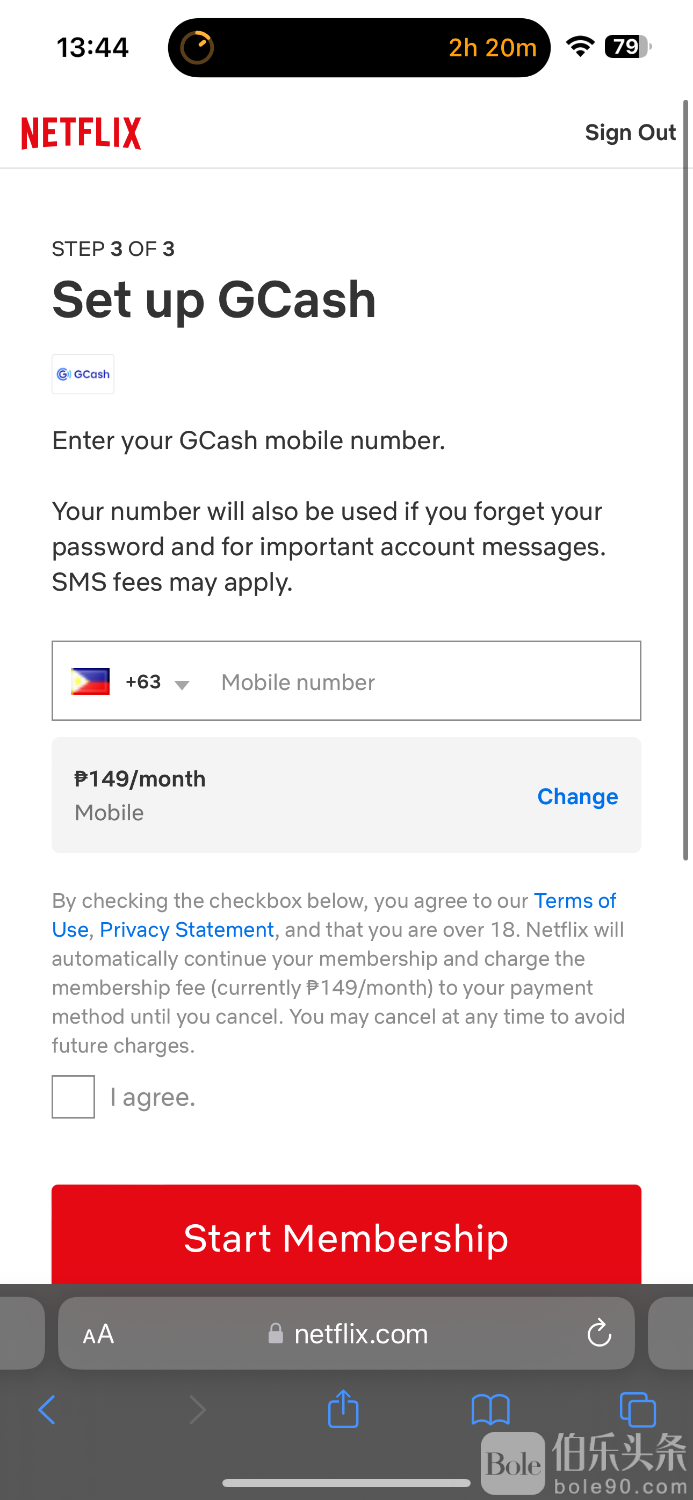Open Safari's share sheet icon
The width and height of the screenshot is (693, 1500).
pos(343,1410)
